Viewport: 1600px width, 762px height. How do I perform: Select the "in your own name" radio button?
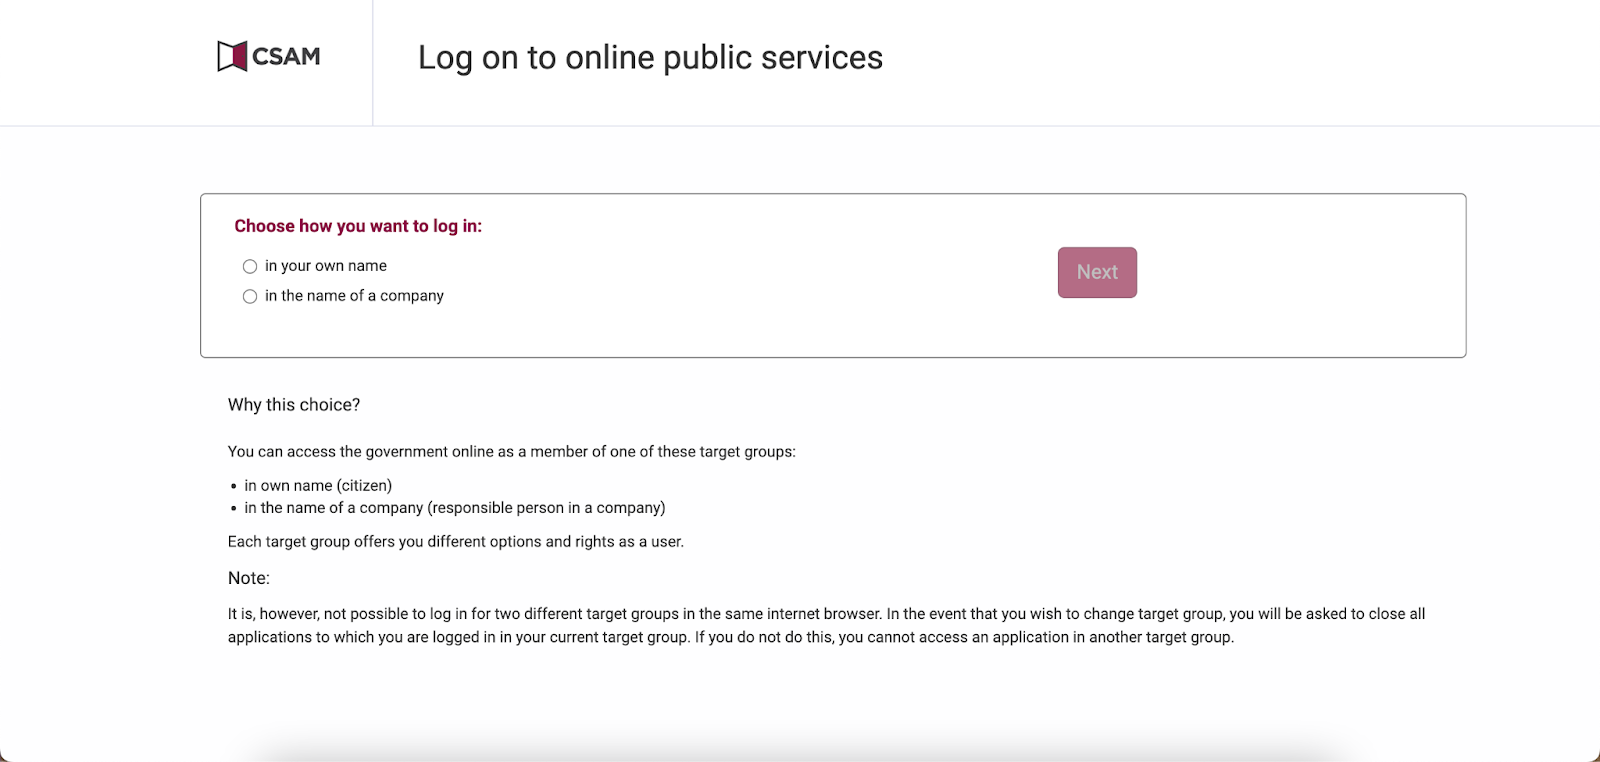click(x=250, y=266)
